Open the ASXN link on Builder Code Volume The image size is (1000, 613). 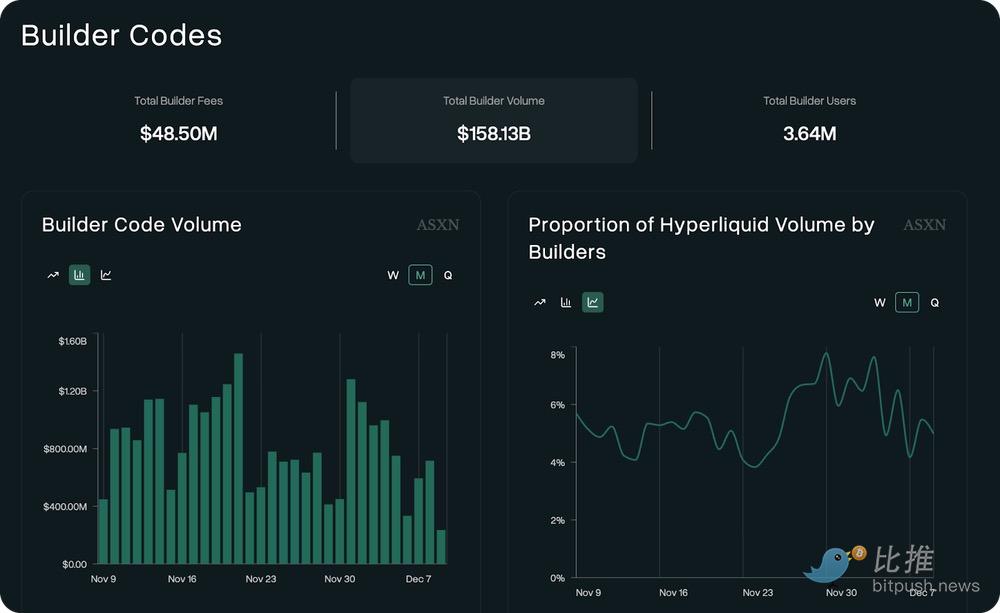437,225
